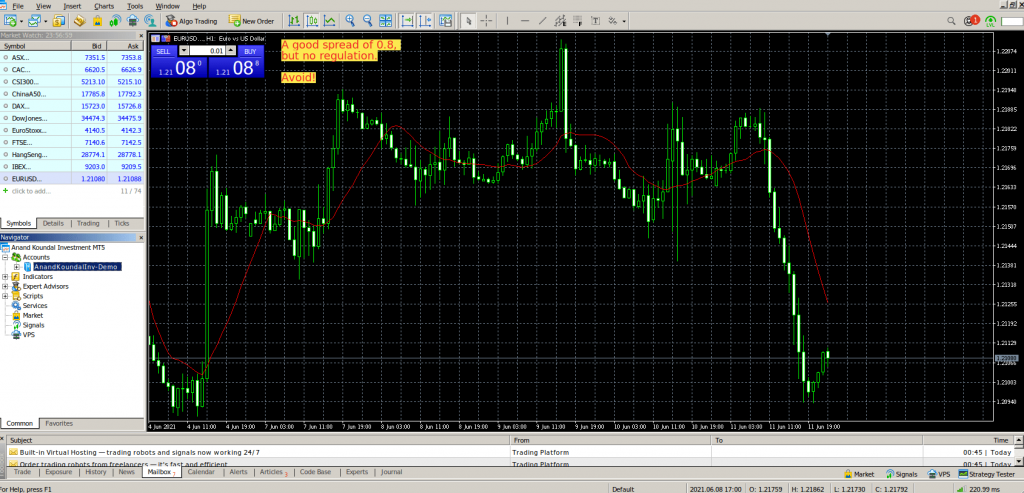The width and height of the screenshot is (1024, 493).
Task: Click the 0.01 volume input field
Action: pyautogui.click(x=208, y=51)
